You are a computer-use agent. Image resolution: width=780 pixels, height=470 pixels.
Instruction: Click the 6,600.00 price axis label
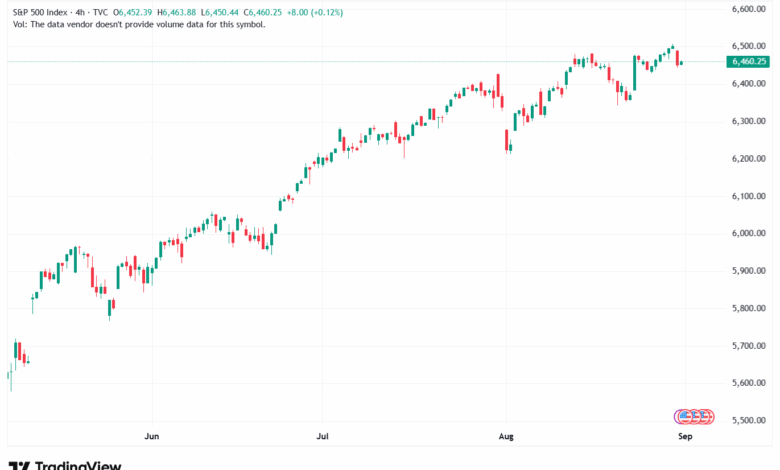pyautogui.click(x=748, y=9)
